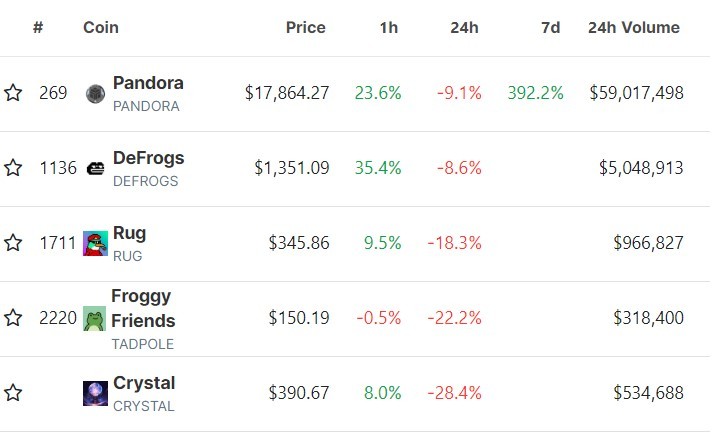
Task: Open the Froggy Friends coin link
Action: tap(143, 308)
